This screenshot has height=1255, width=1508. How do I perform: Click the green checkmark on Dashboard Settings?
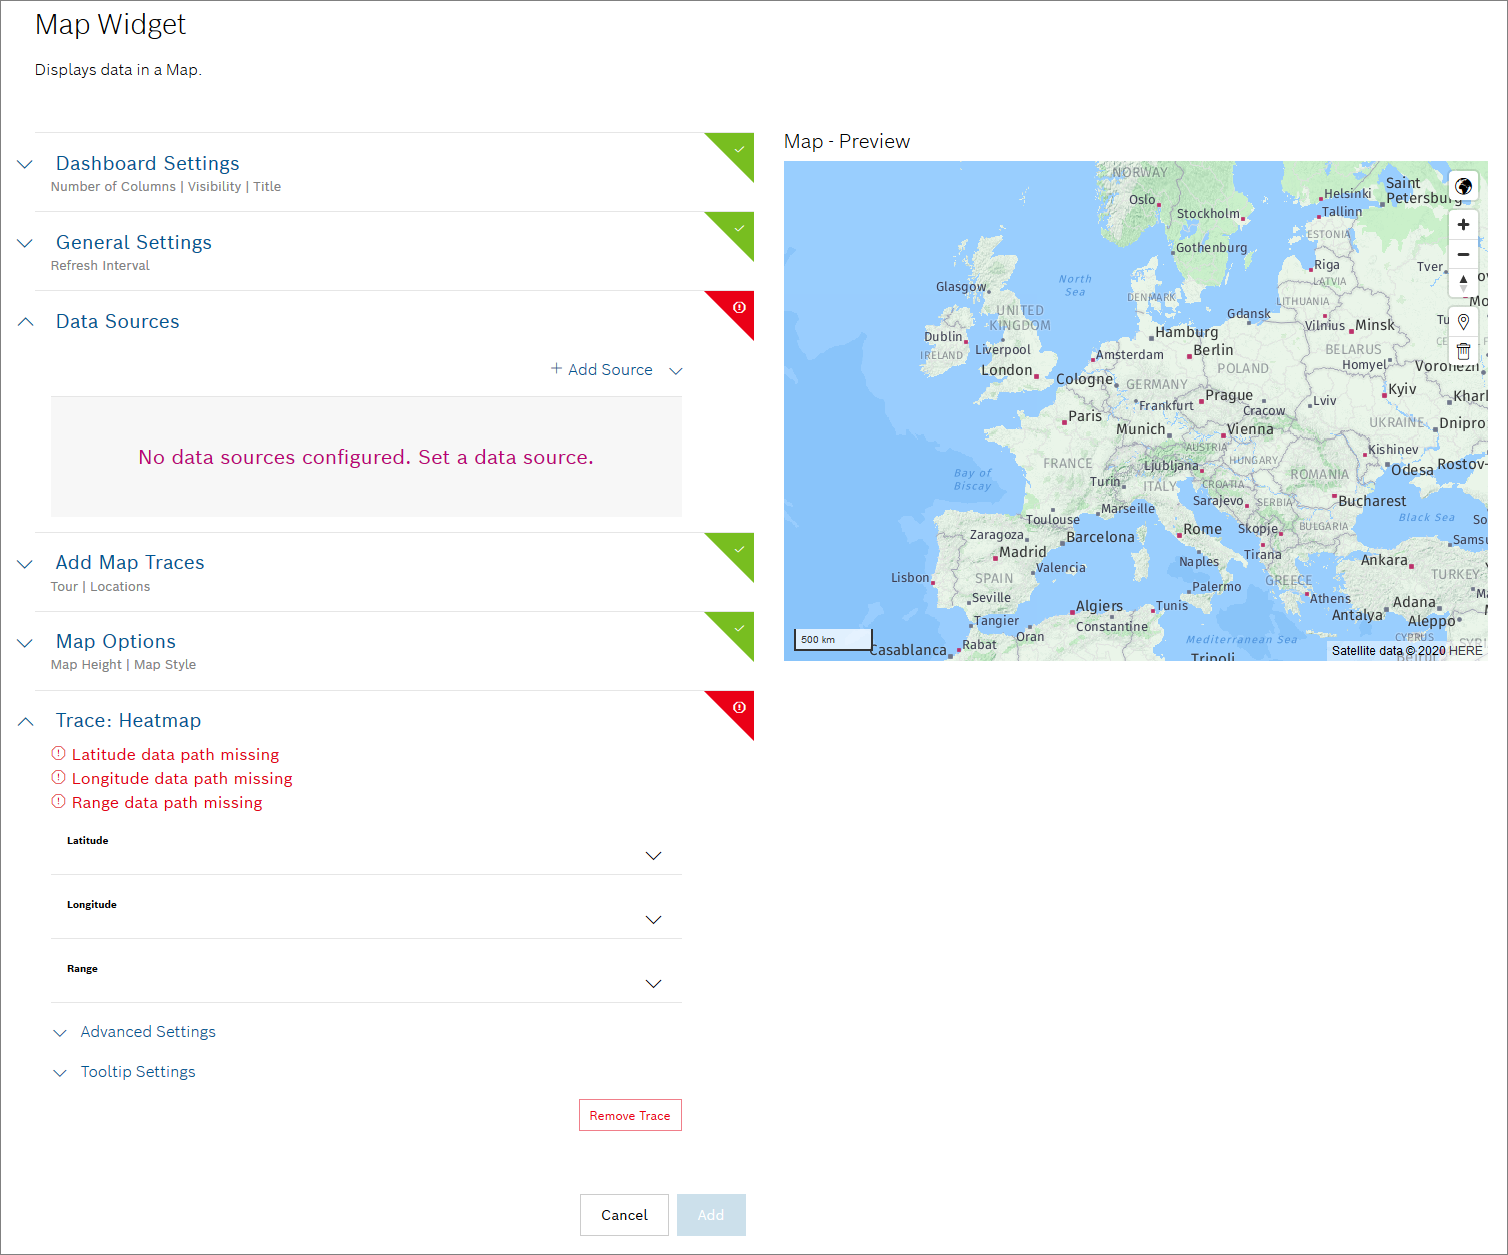(x=739, y=149)
